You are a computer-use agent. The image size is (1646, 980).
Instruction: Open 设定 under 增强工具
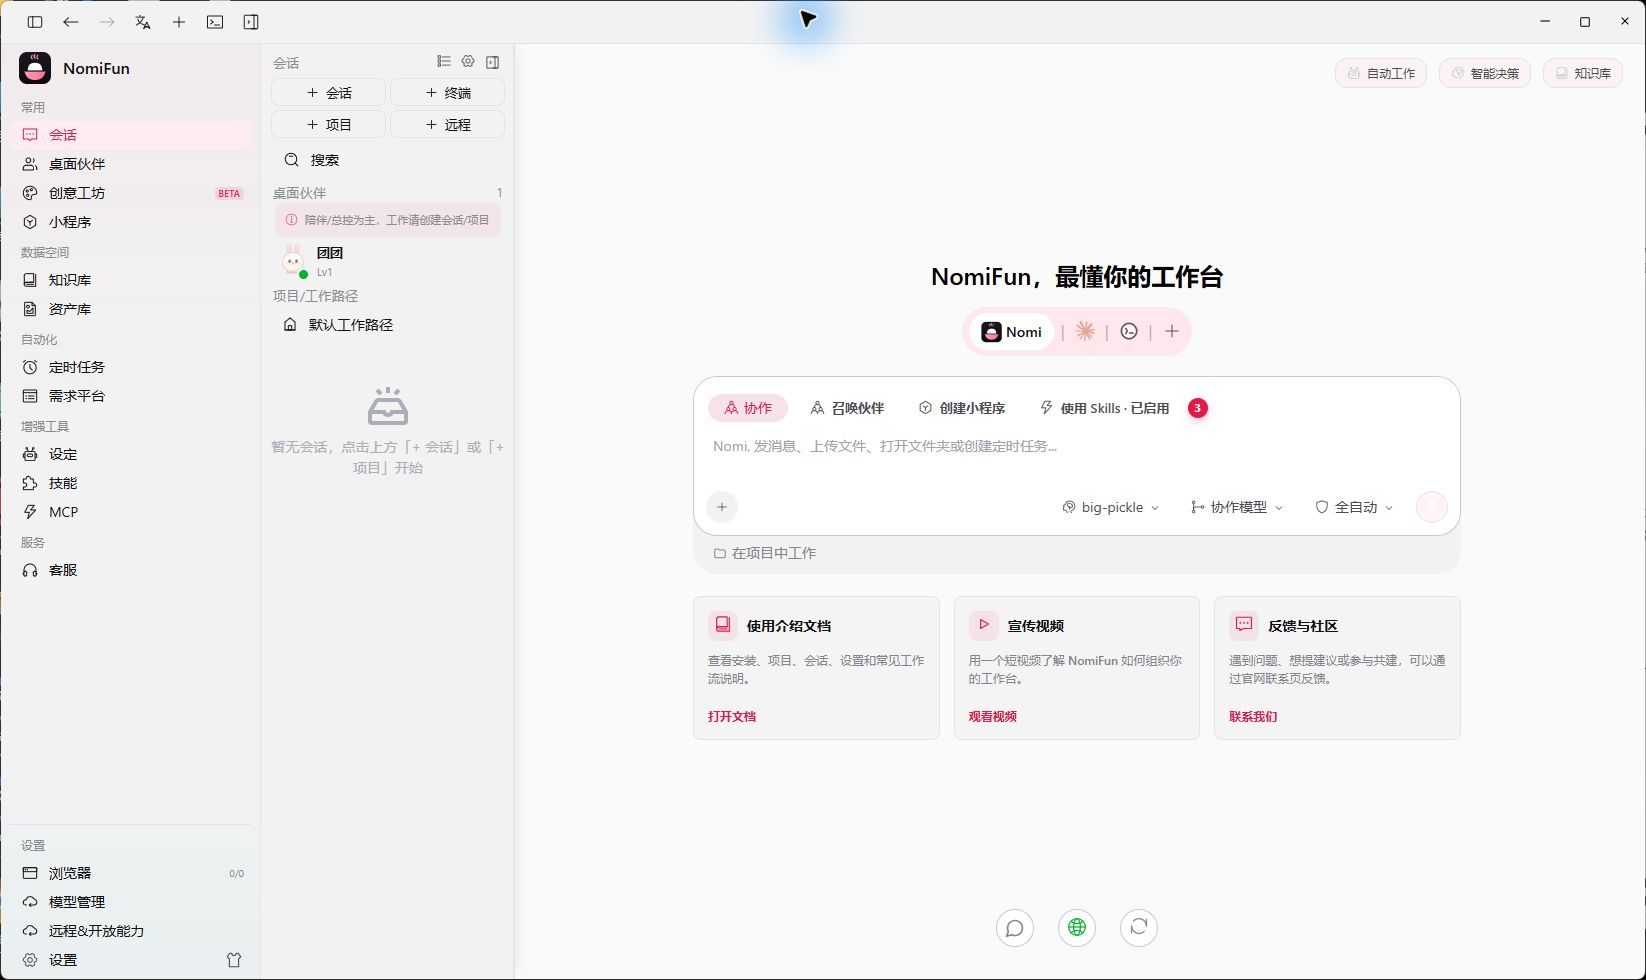pos(133,454)
